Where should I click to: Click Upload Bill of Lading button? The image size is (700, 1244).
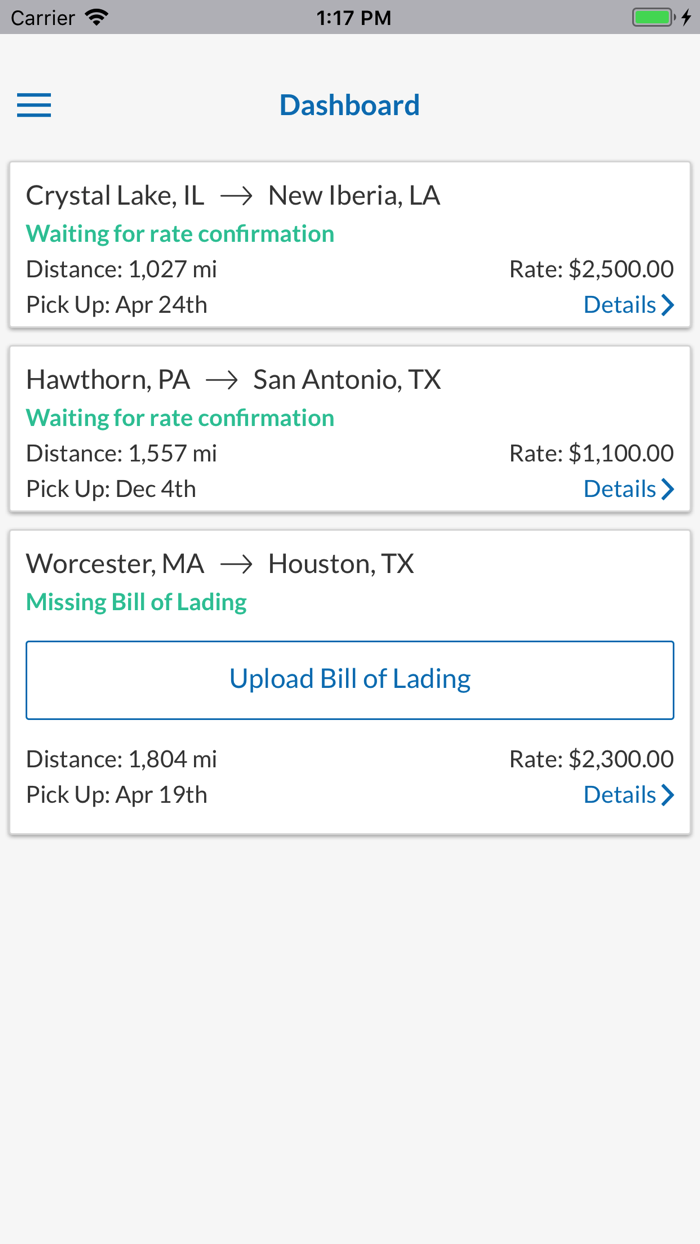click(350, 680)
